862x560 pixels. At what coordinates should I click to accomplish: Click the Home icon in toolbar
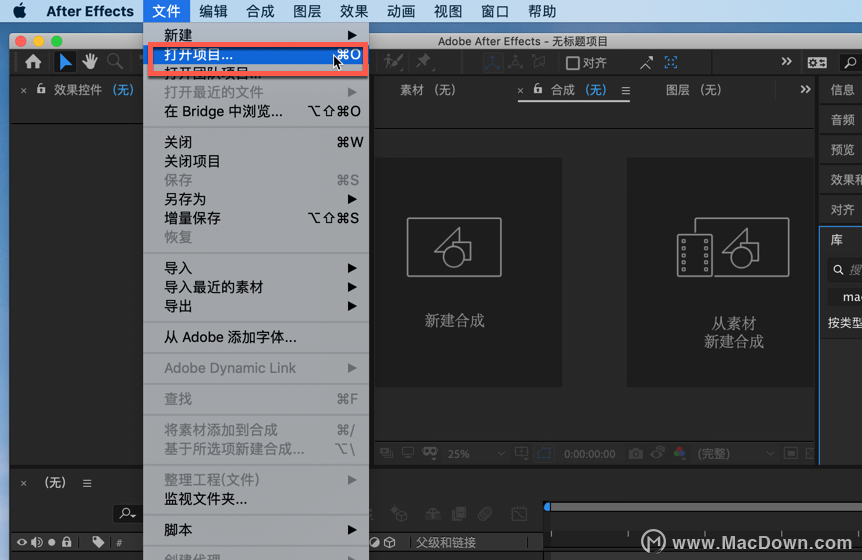(x=33, y=62)
